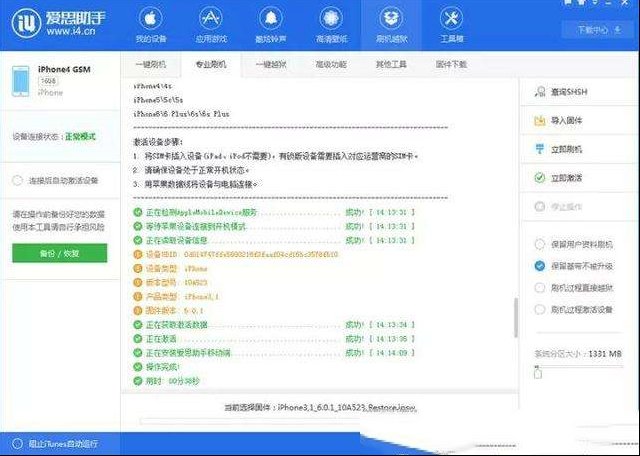
Task: Click the 导入固件 folder icon
Action: 540,120
